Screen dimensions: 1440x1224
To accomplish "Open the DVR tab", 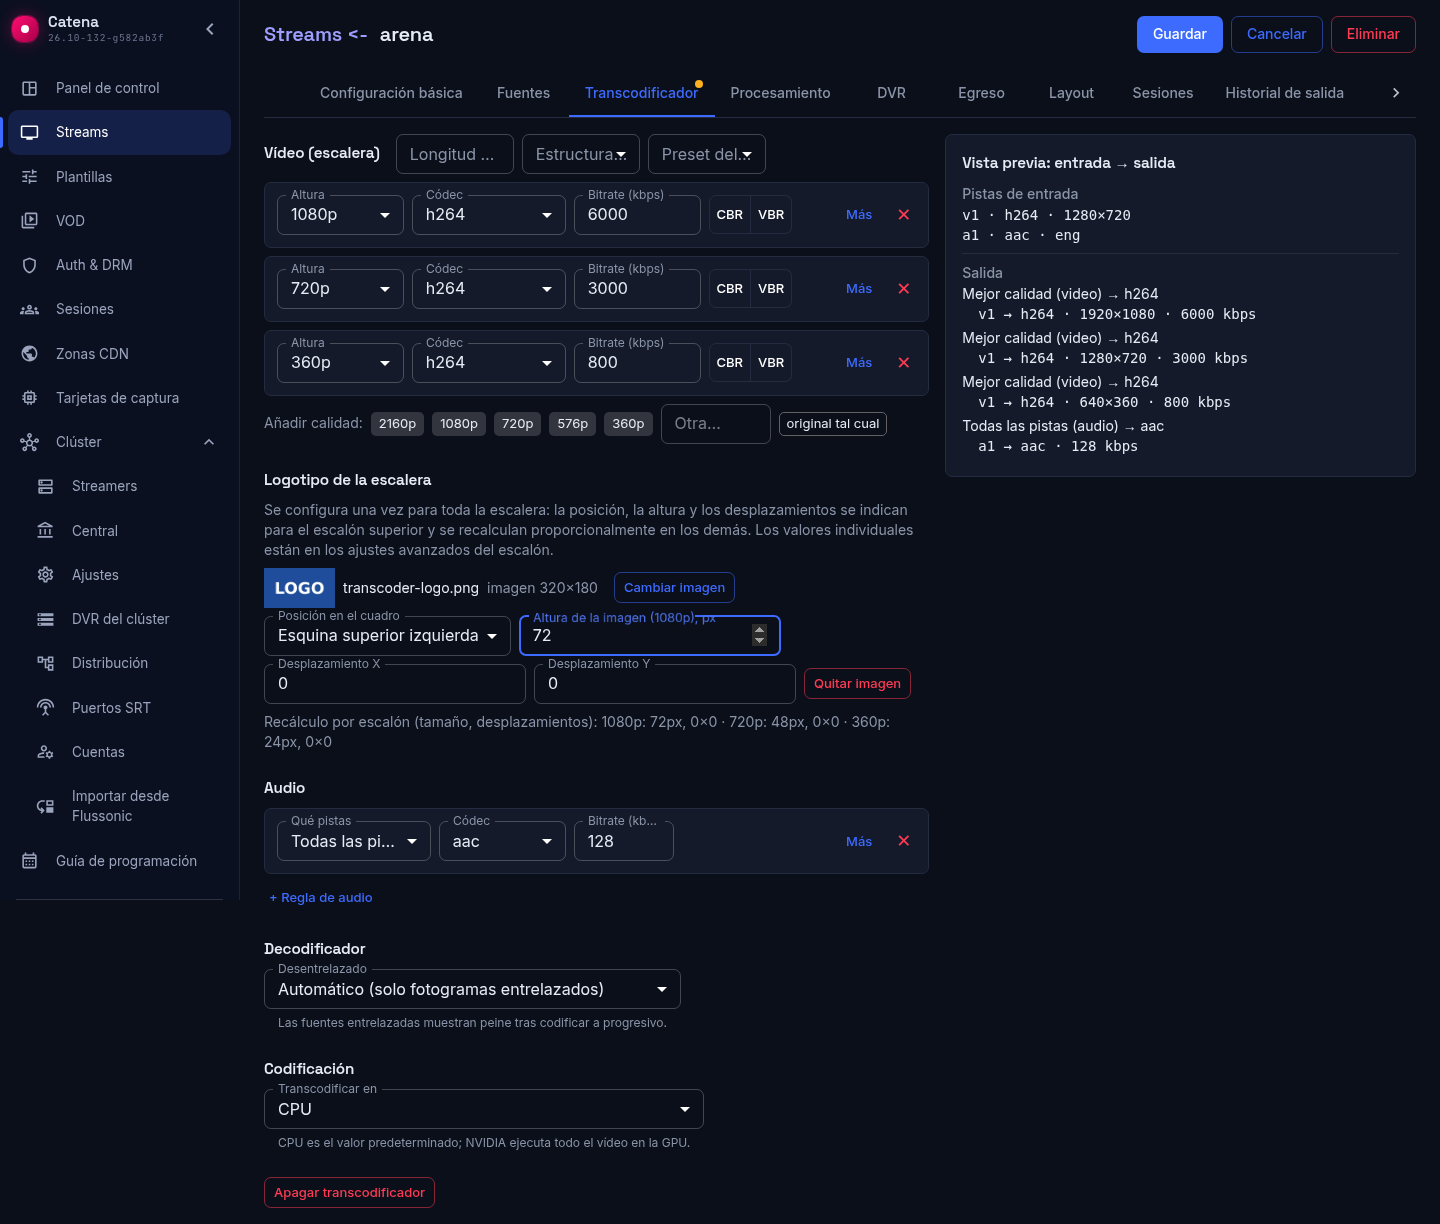I will (891, 93).
